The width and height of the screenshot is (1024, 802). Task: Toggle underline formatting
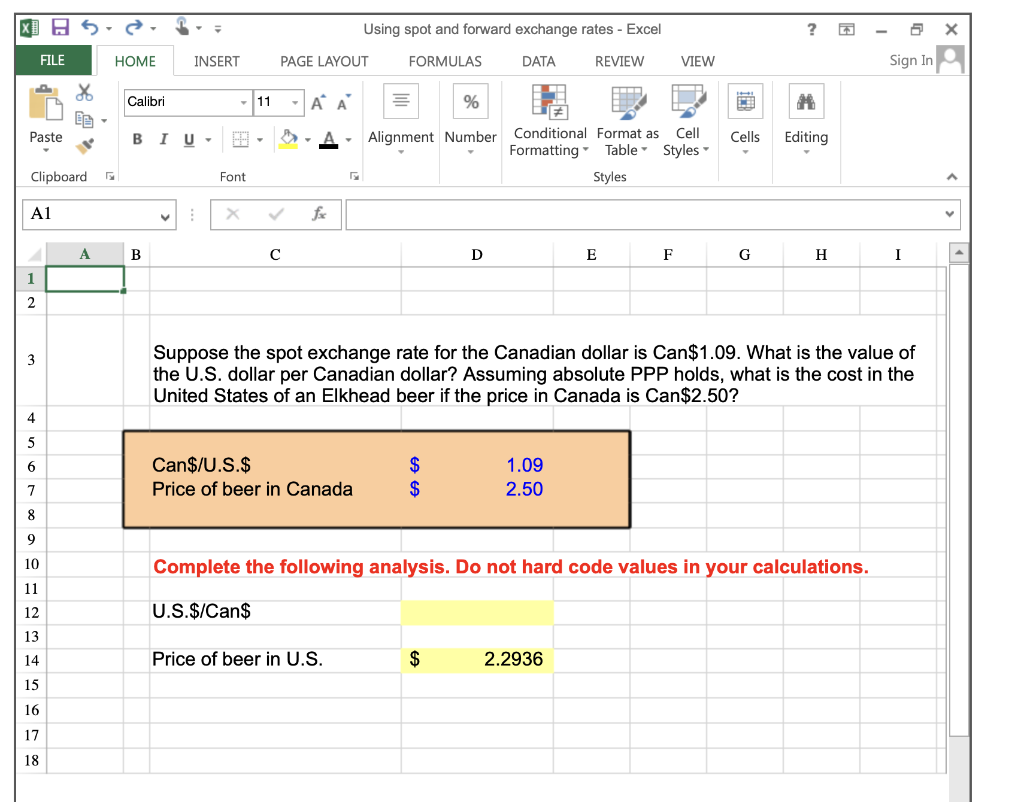[187, 139]
